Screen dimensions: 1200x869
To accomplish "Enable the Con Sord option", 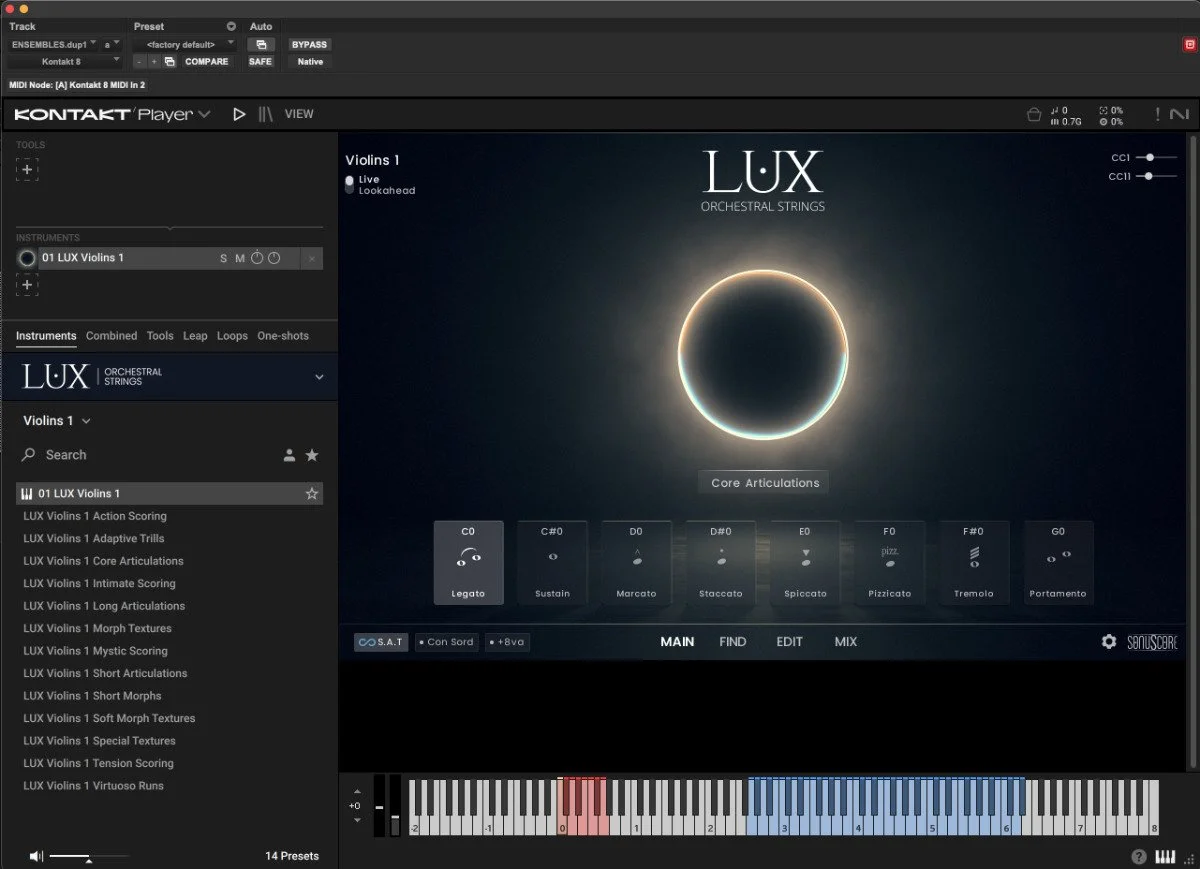I will pos(447,641).
